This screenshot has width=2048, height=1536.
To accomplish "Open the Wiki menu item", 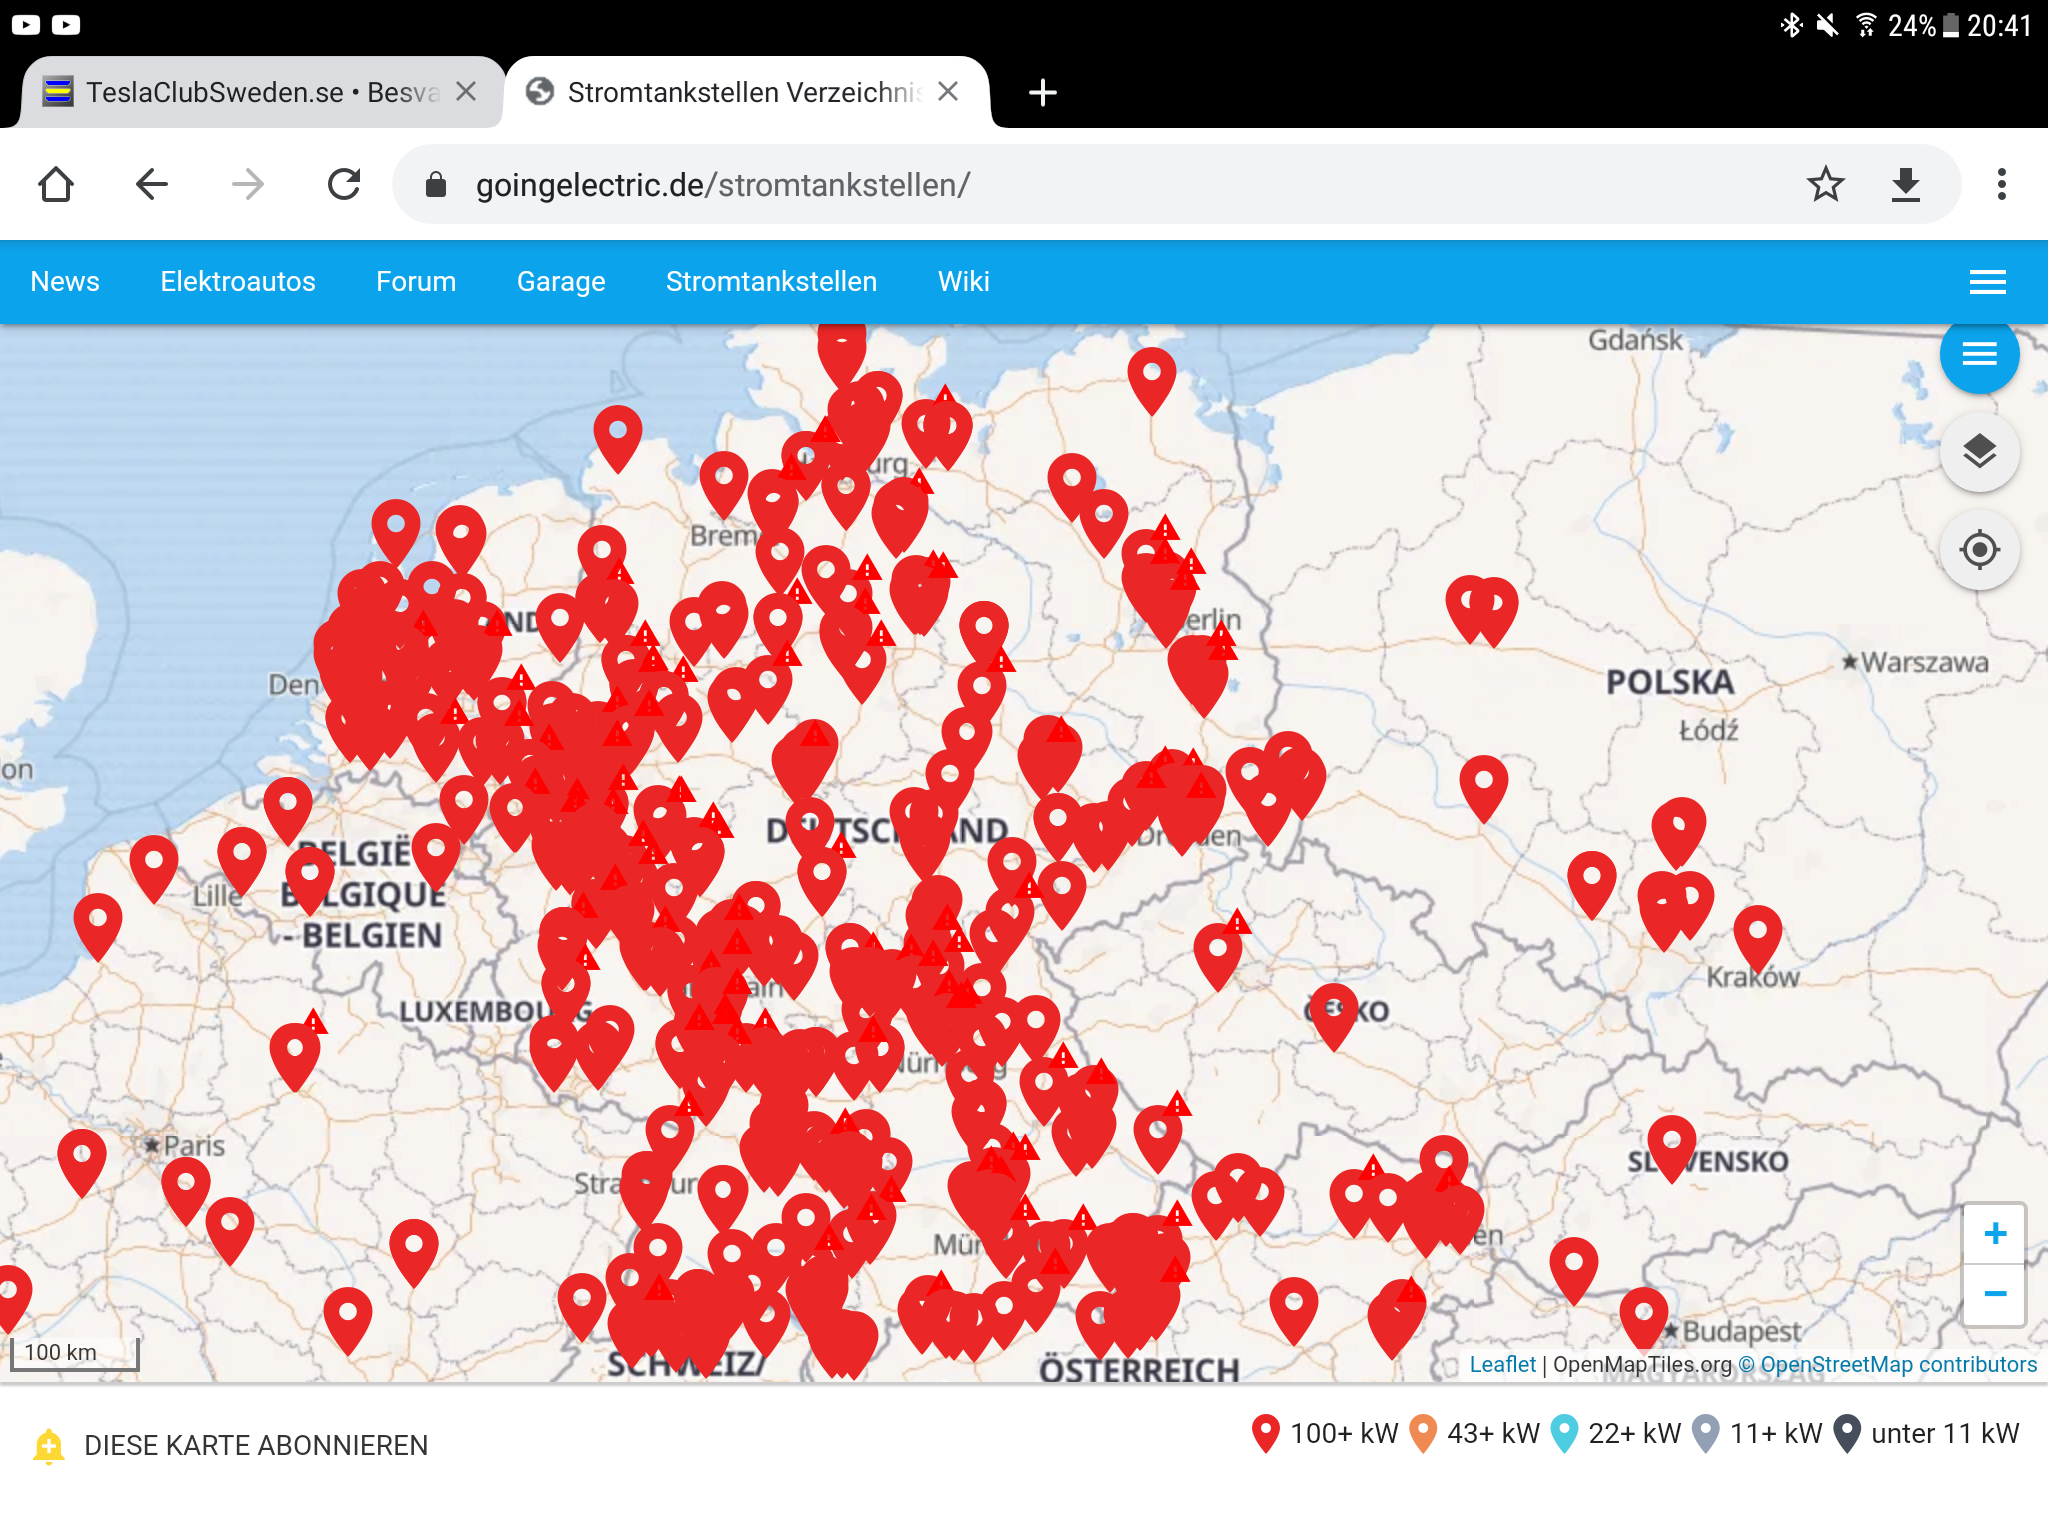I will tap(964, 282).
